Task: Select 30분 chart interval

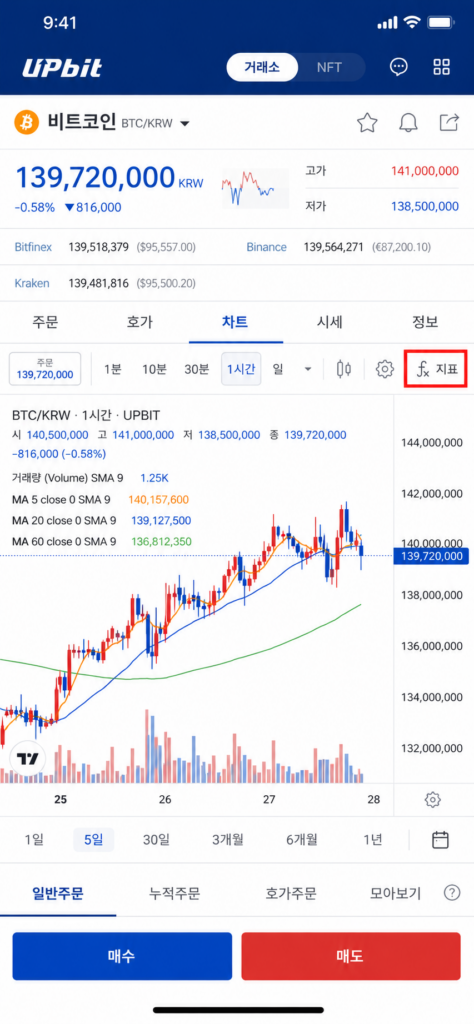Action: click(x=197, y=369)
